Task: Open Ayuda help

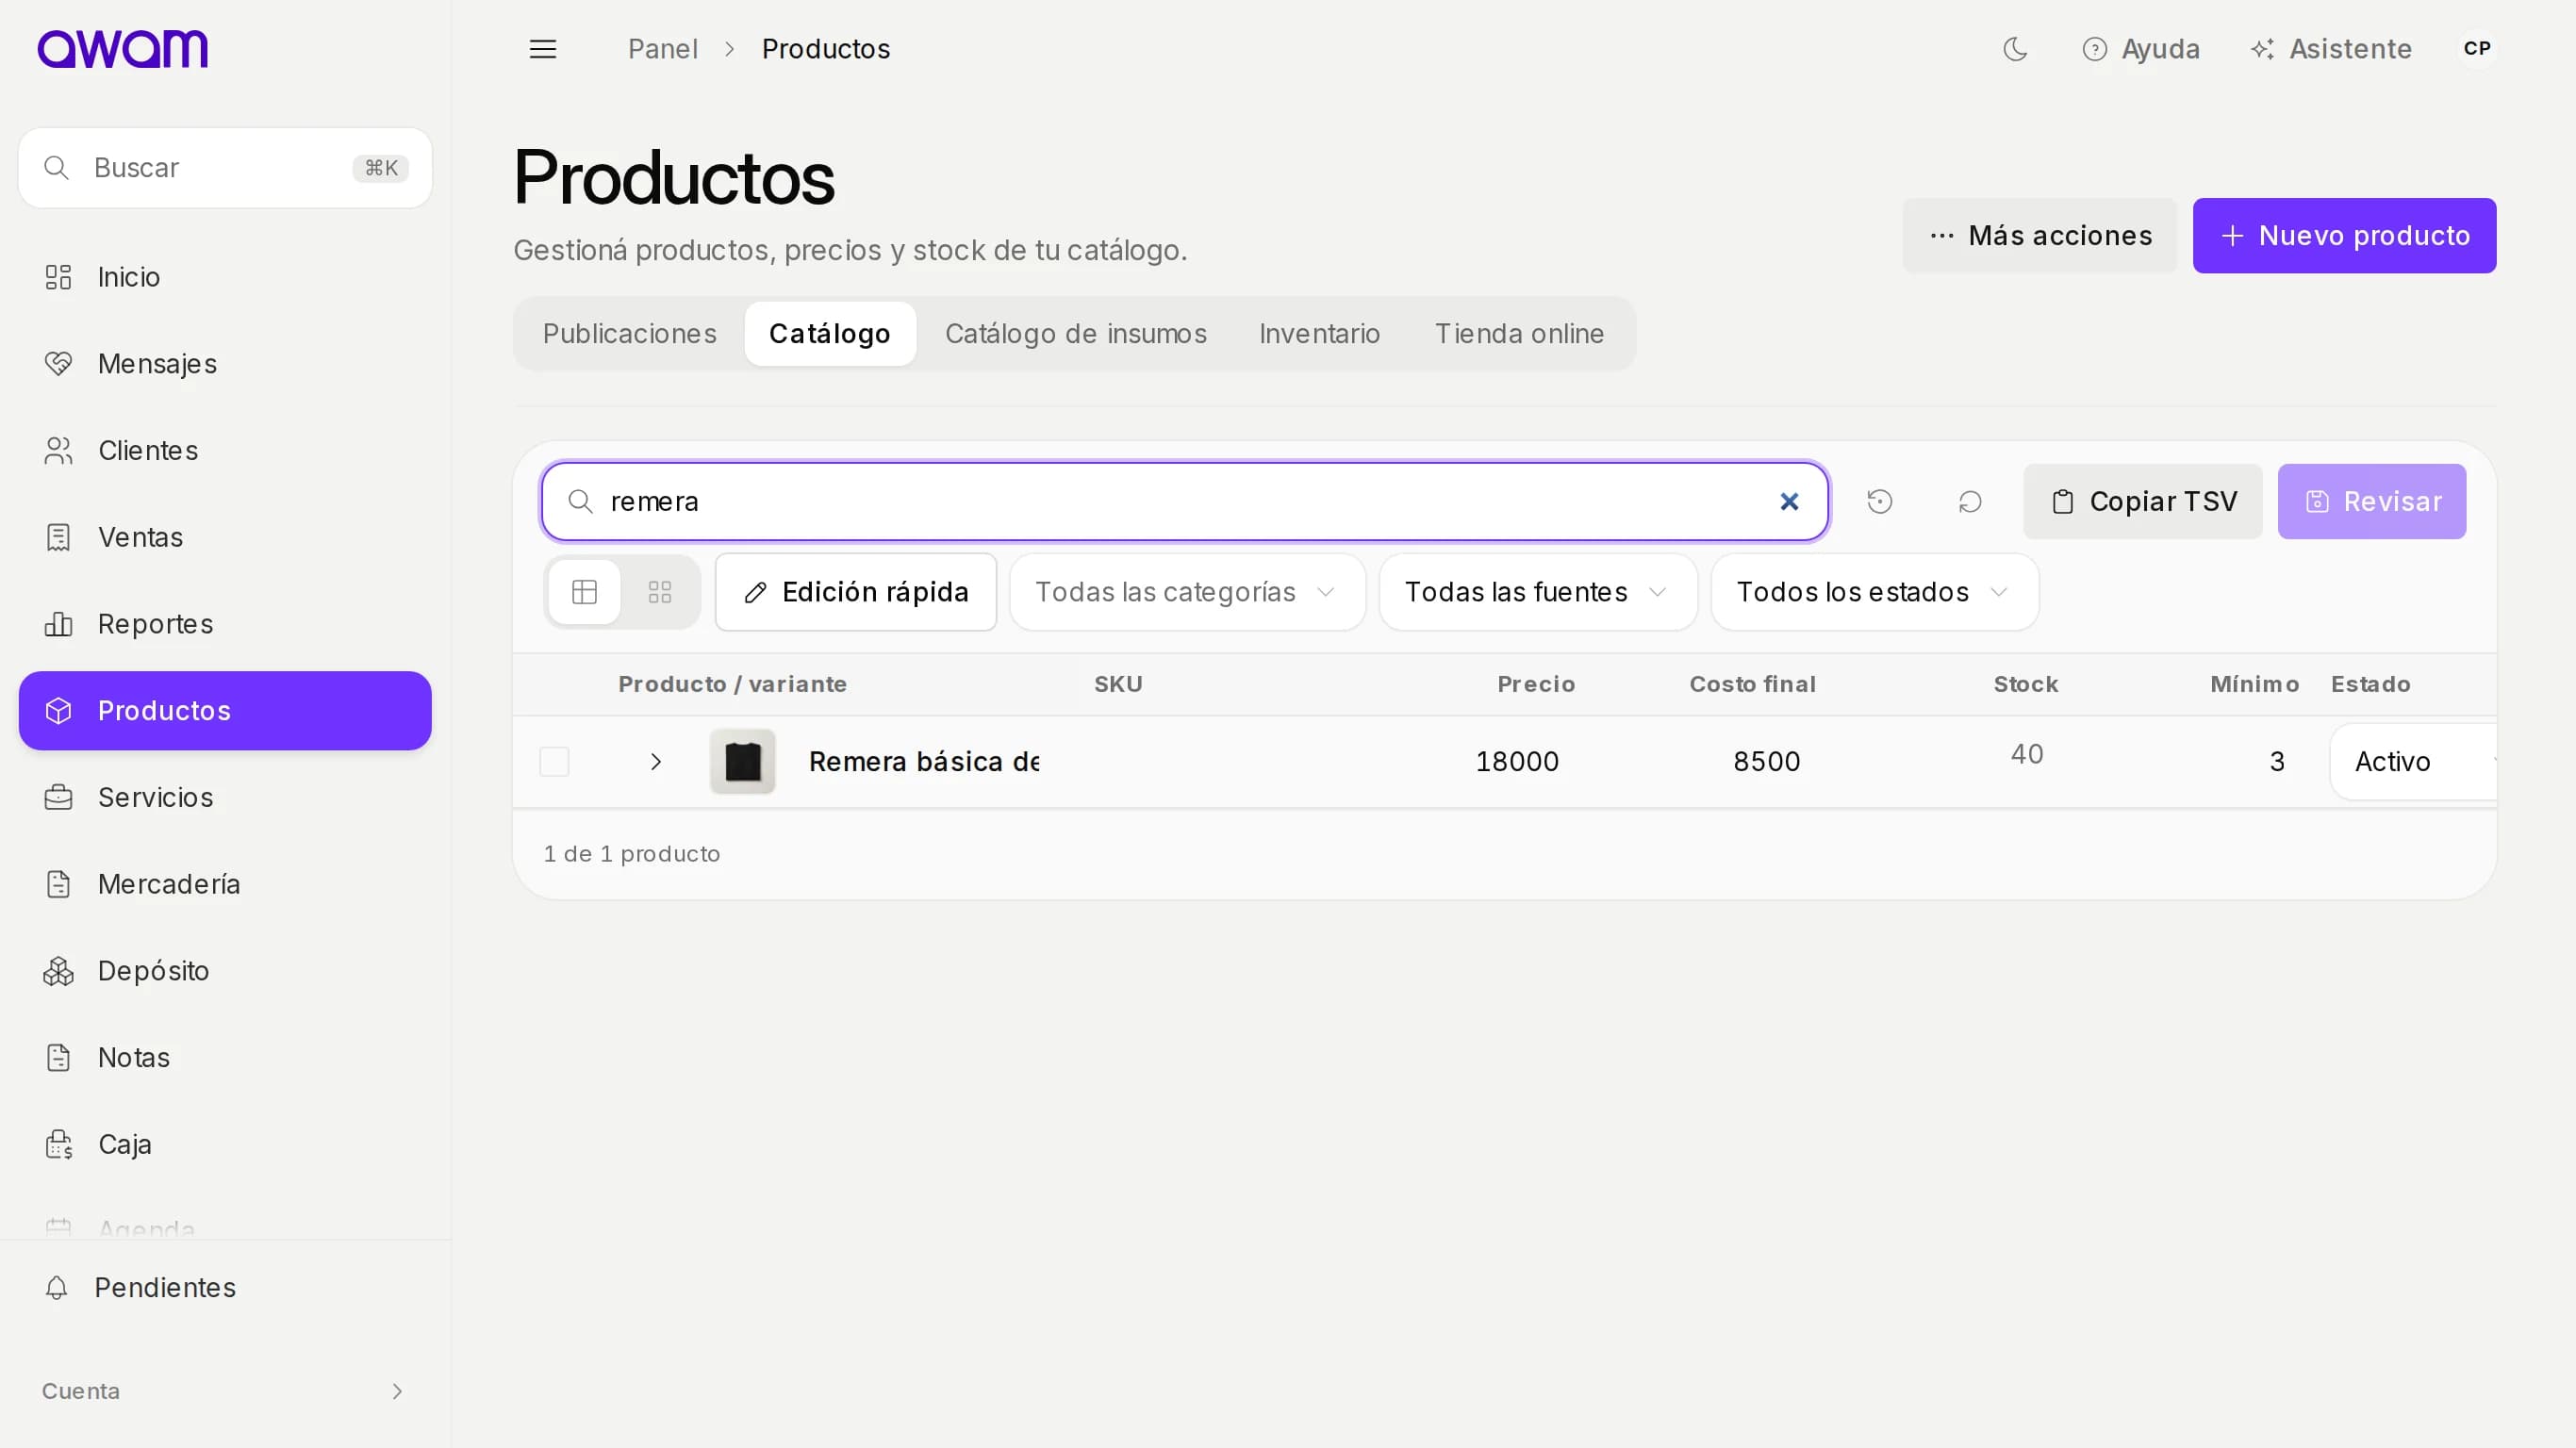Action: 2141,49
